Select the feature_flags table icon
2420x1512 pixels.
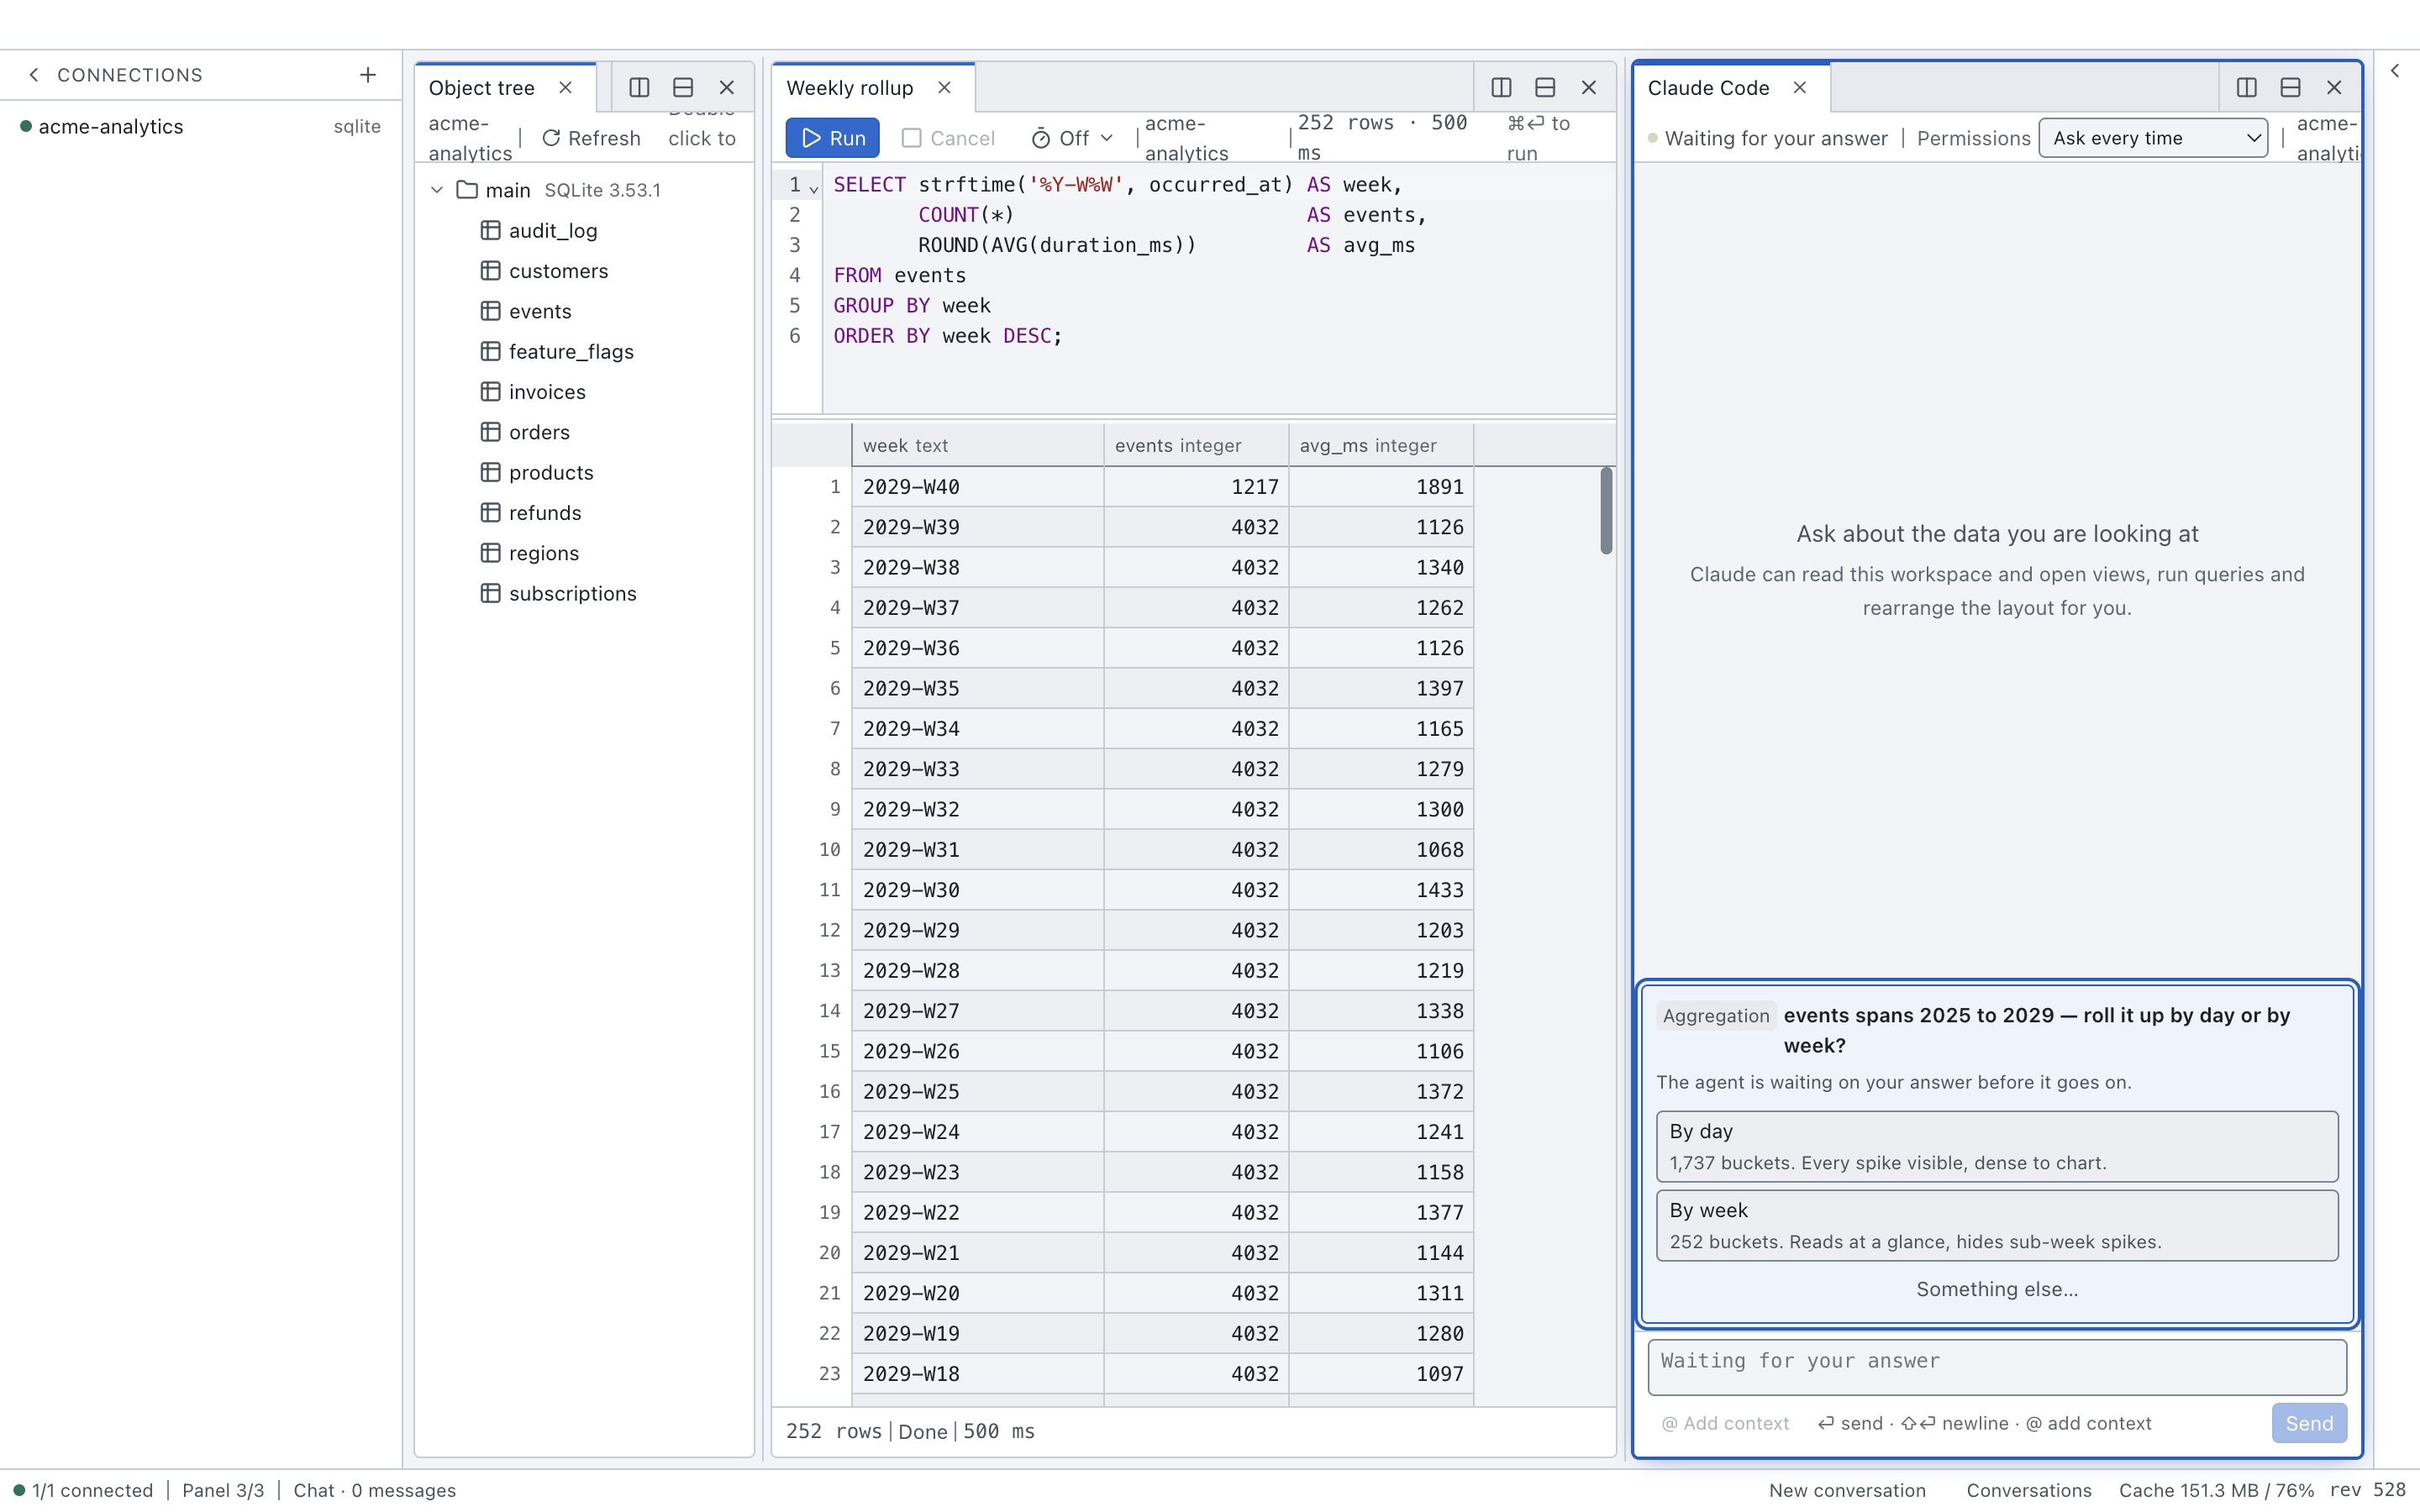click(490, 351)
